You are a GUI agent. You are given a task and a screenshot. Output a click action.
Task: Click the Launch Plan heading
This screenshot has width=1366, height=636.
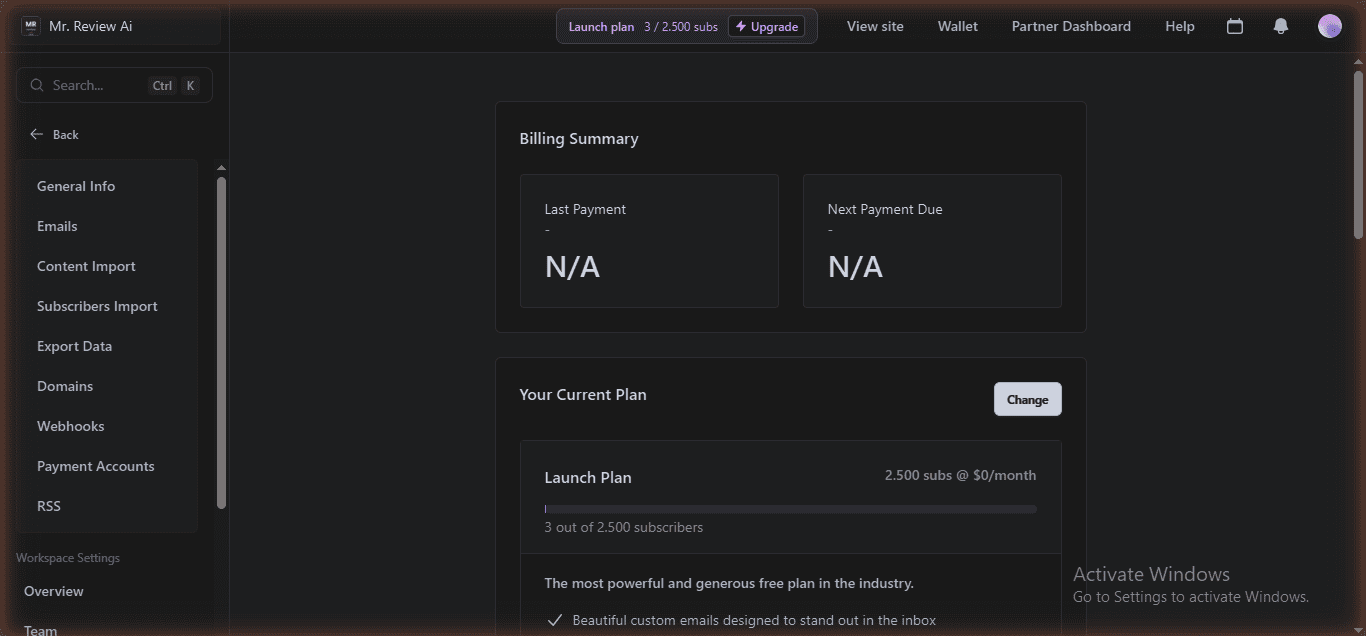(588, 477)
